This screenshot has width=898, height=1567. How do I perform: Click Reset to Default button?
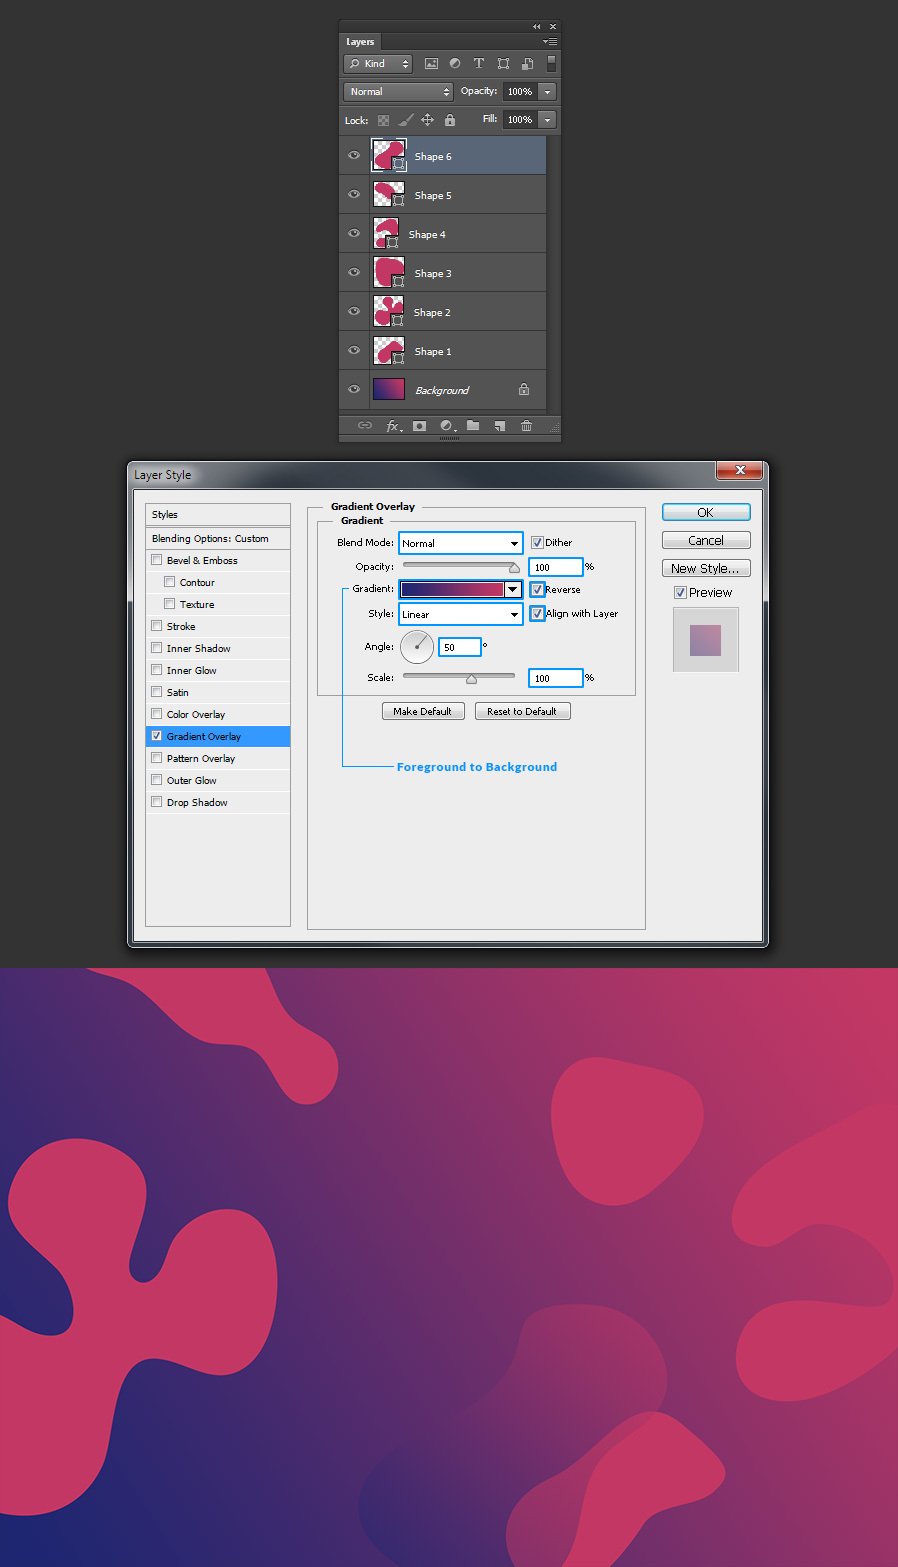522,711
